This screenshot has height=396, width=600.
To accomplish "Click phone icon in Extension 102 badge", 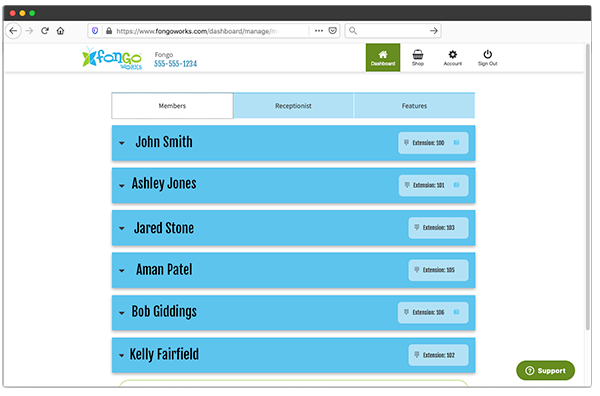I will 417,355.
